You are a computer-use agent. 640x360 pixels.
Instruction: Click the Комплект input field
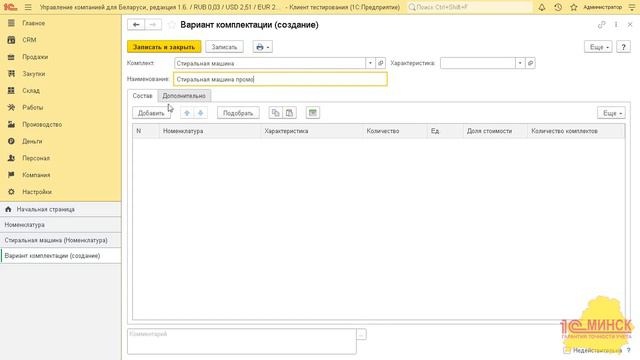(x=270, y=63)
